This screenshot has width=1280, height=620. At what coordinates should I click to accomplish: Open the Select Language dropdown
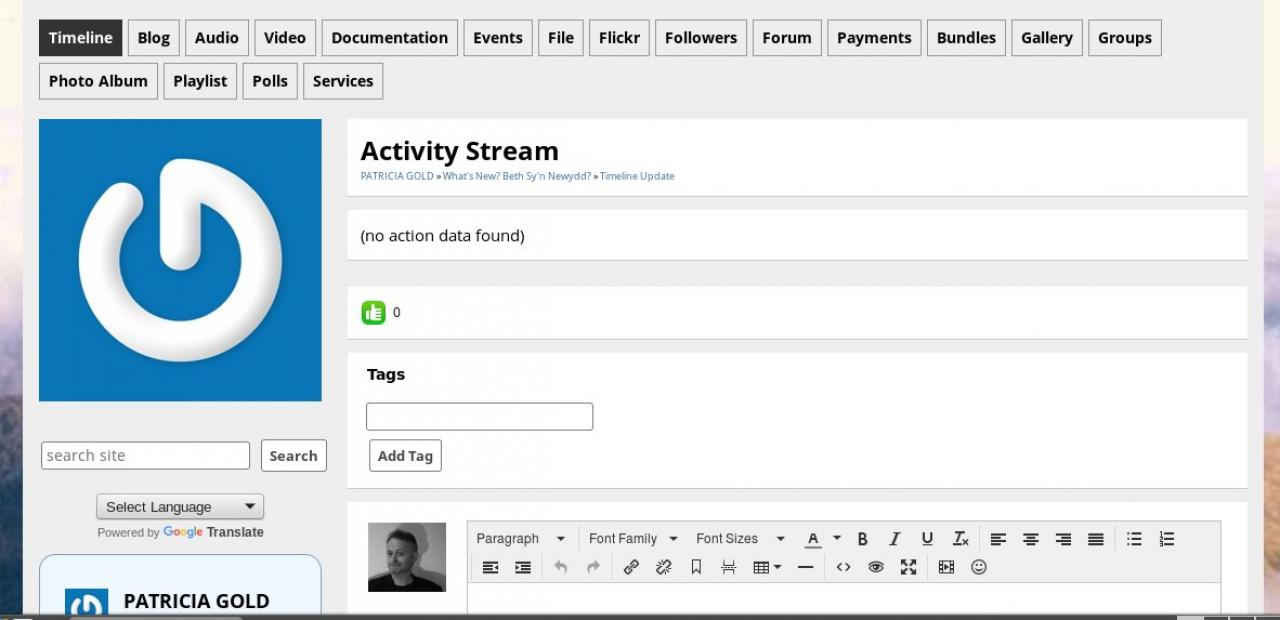(180, 507)
